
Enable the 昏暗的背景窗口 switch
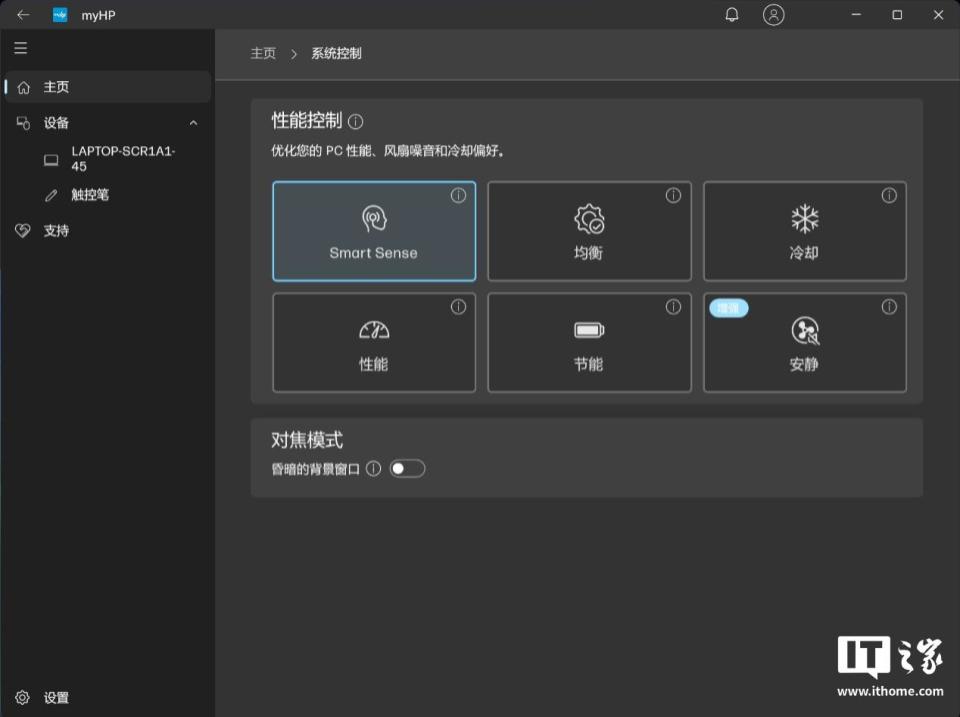click(x=407, y=468)
